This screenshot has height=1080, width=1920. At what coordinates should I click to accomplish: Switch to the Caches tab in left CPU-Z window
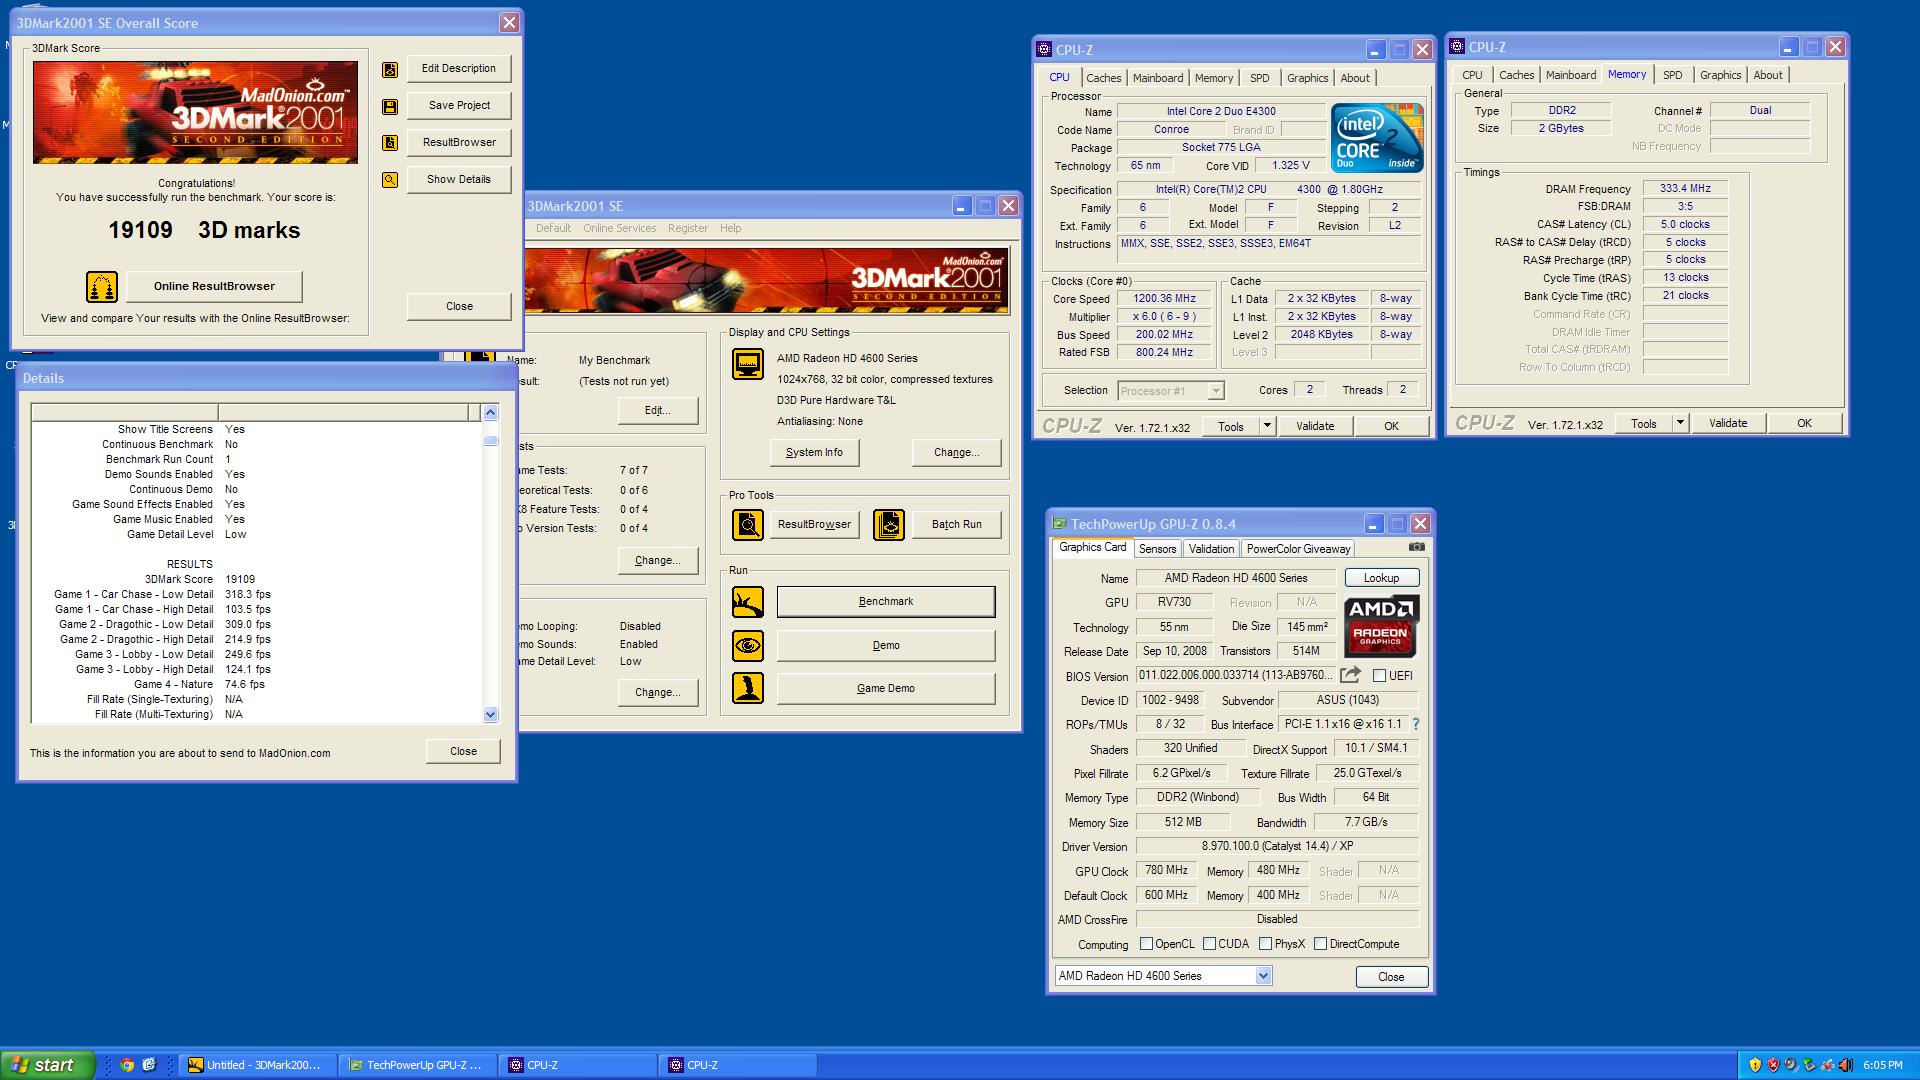[1103, 78]
